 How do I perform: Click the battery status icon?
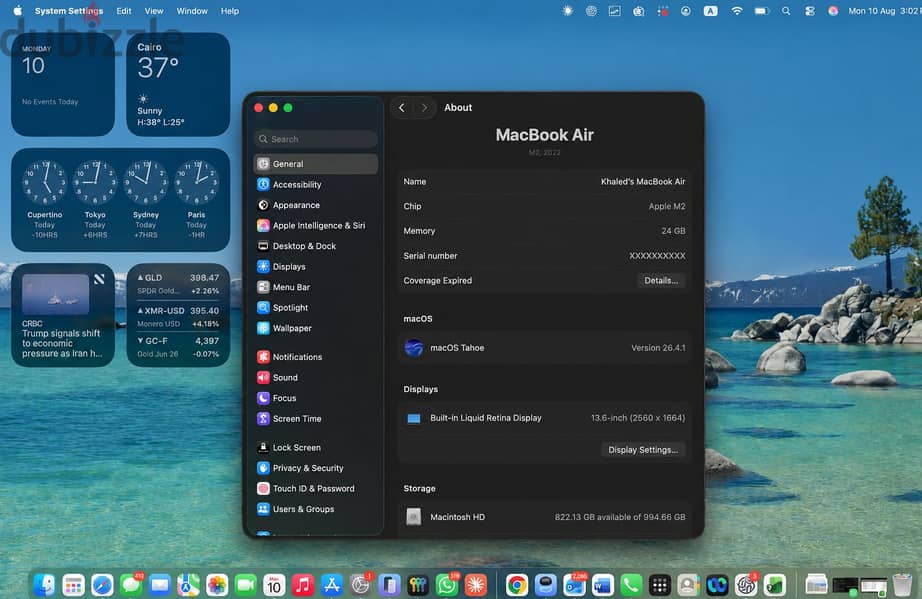tap(761, 11)
